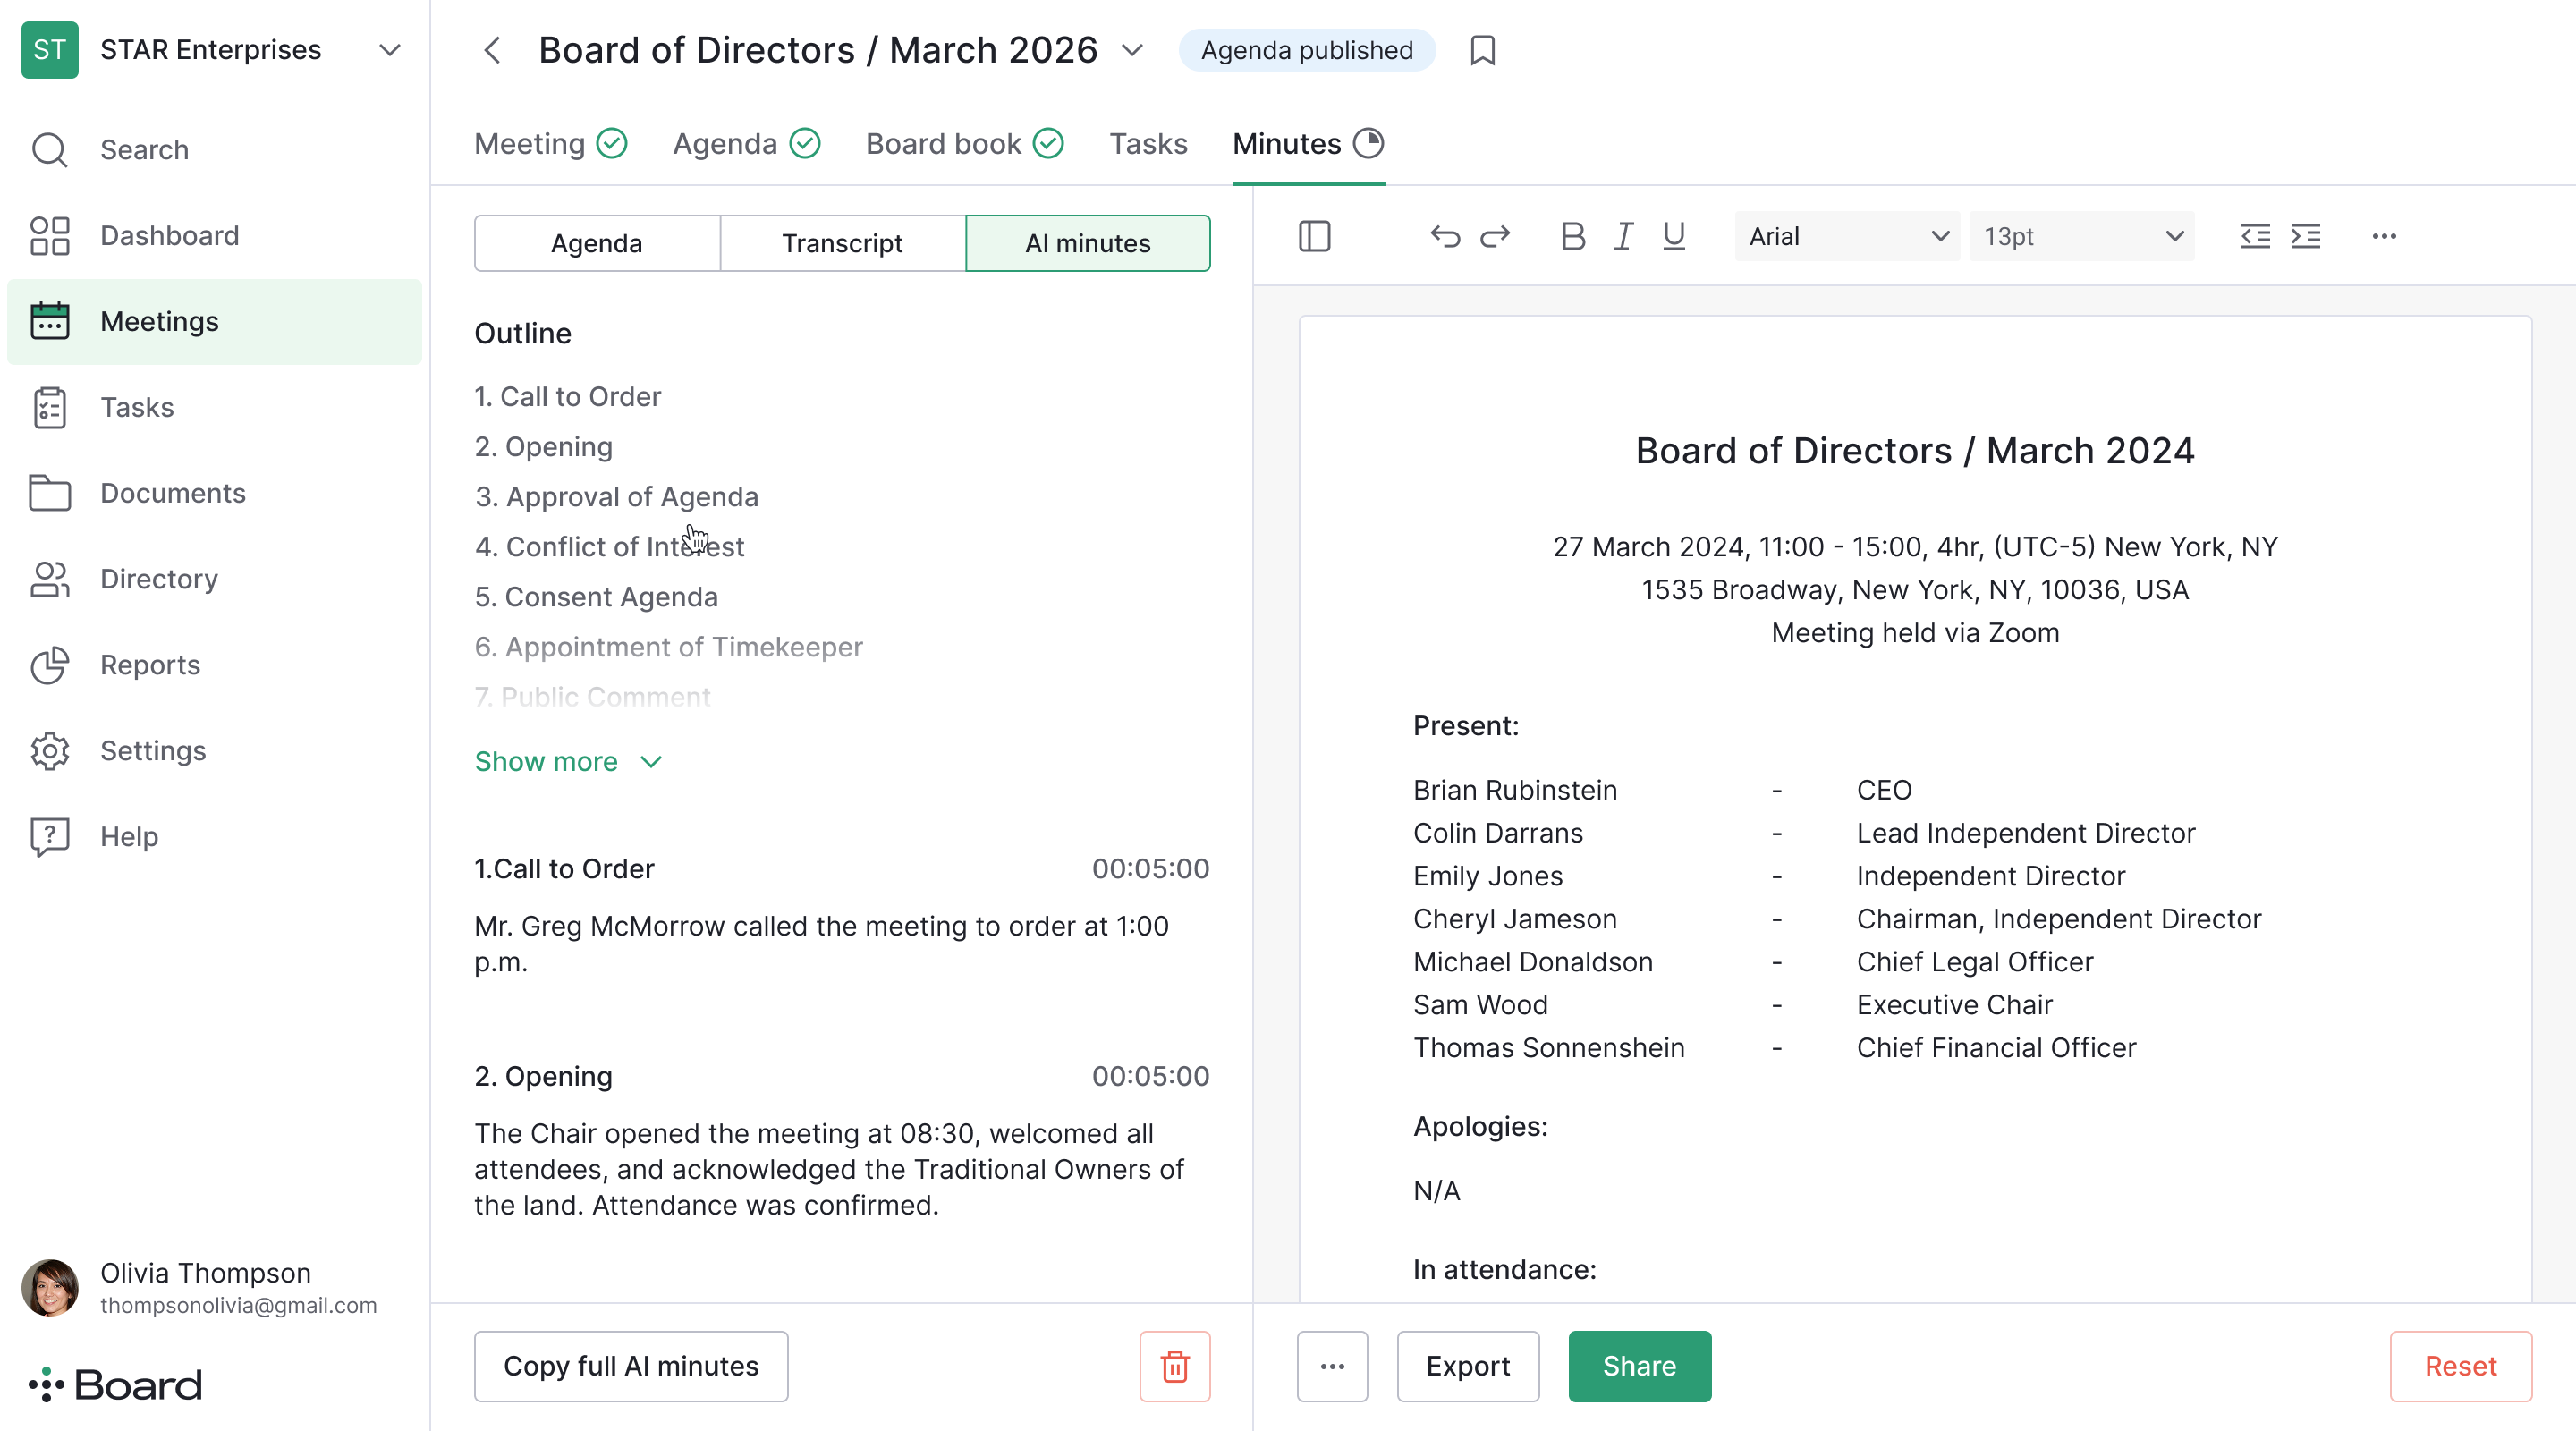Delete AI minutes with trash icon
Screen dimensions: 2576x1431
tap(1174, 1365)
